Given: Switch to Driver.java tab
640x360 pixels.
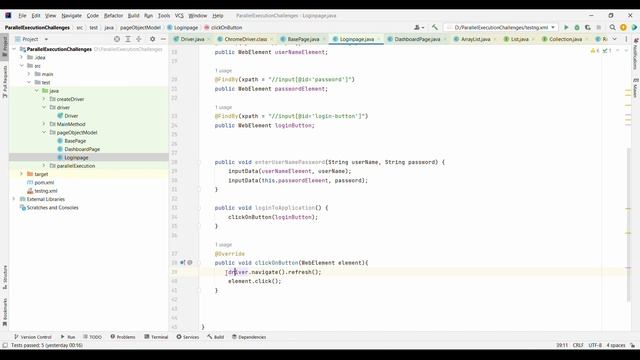Looking at the screenshot, I should (192, 39).
